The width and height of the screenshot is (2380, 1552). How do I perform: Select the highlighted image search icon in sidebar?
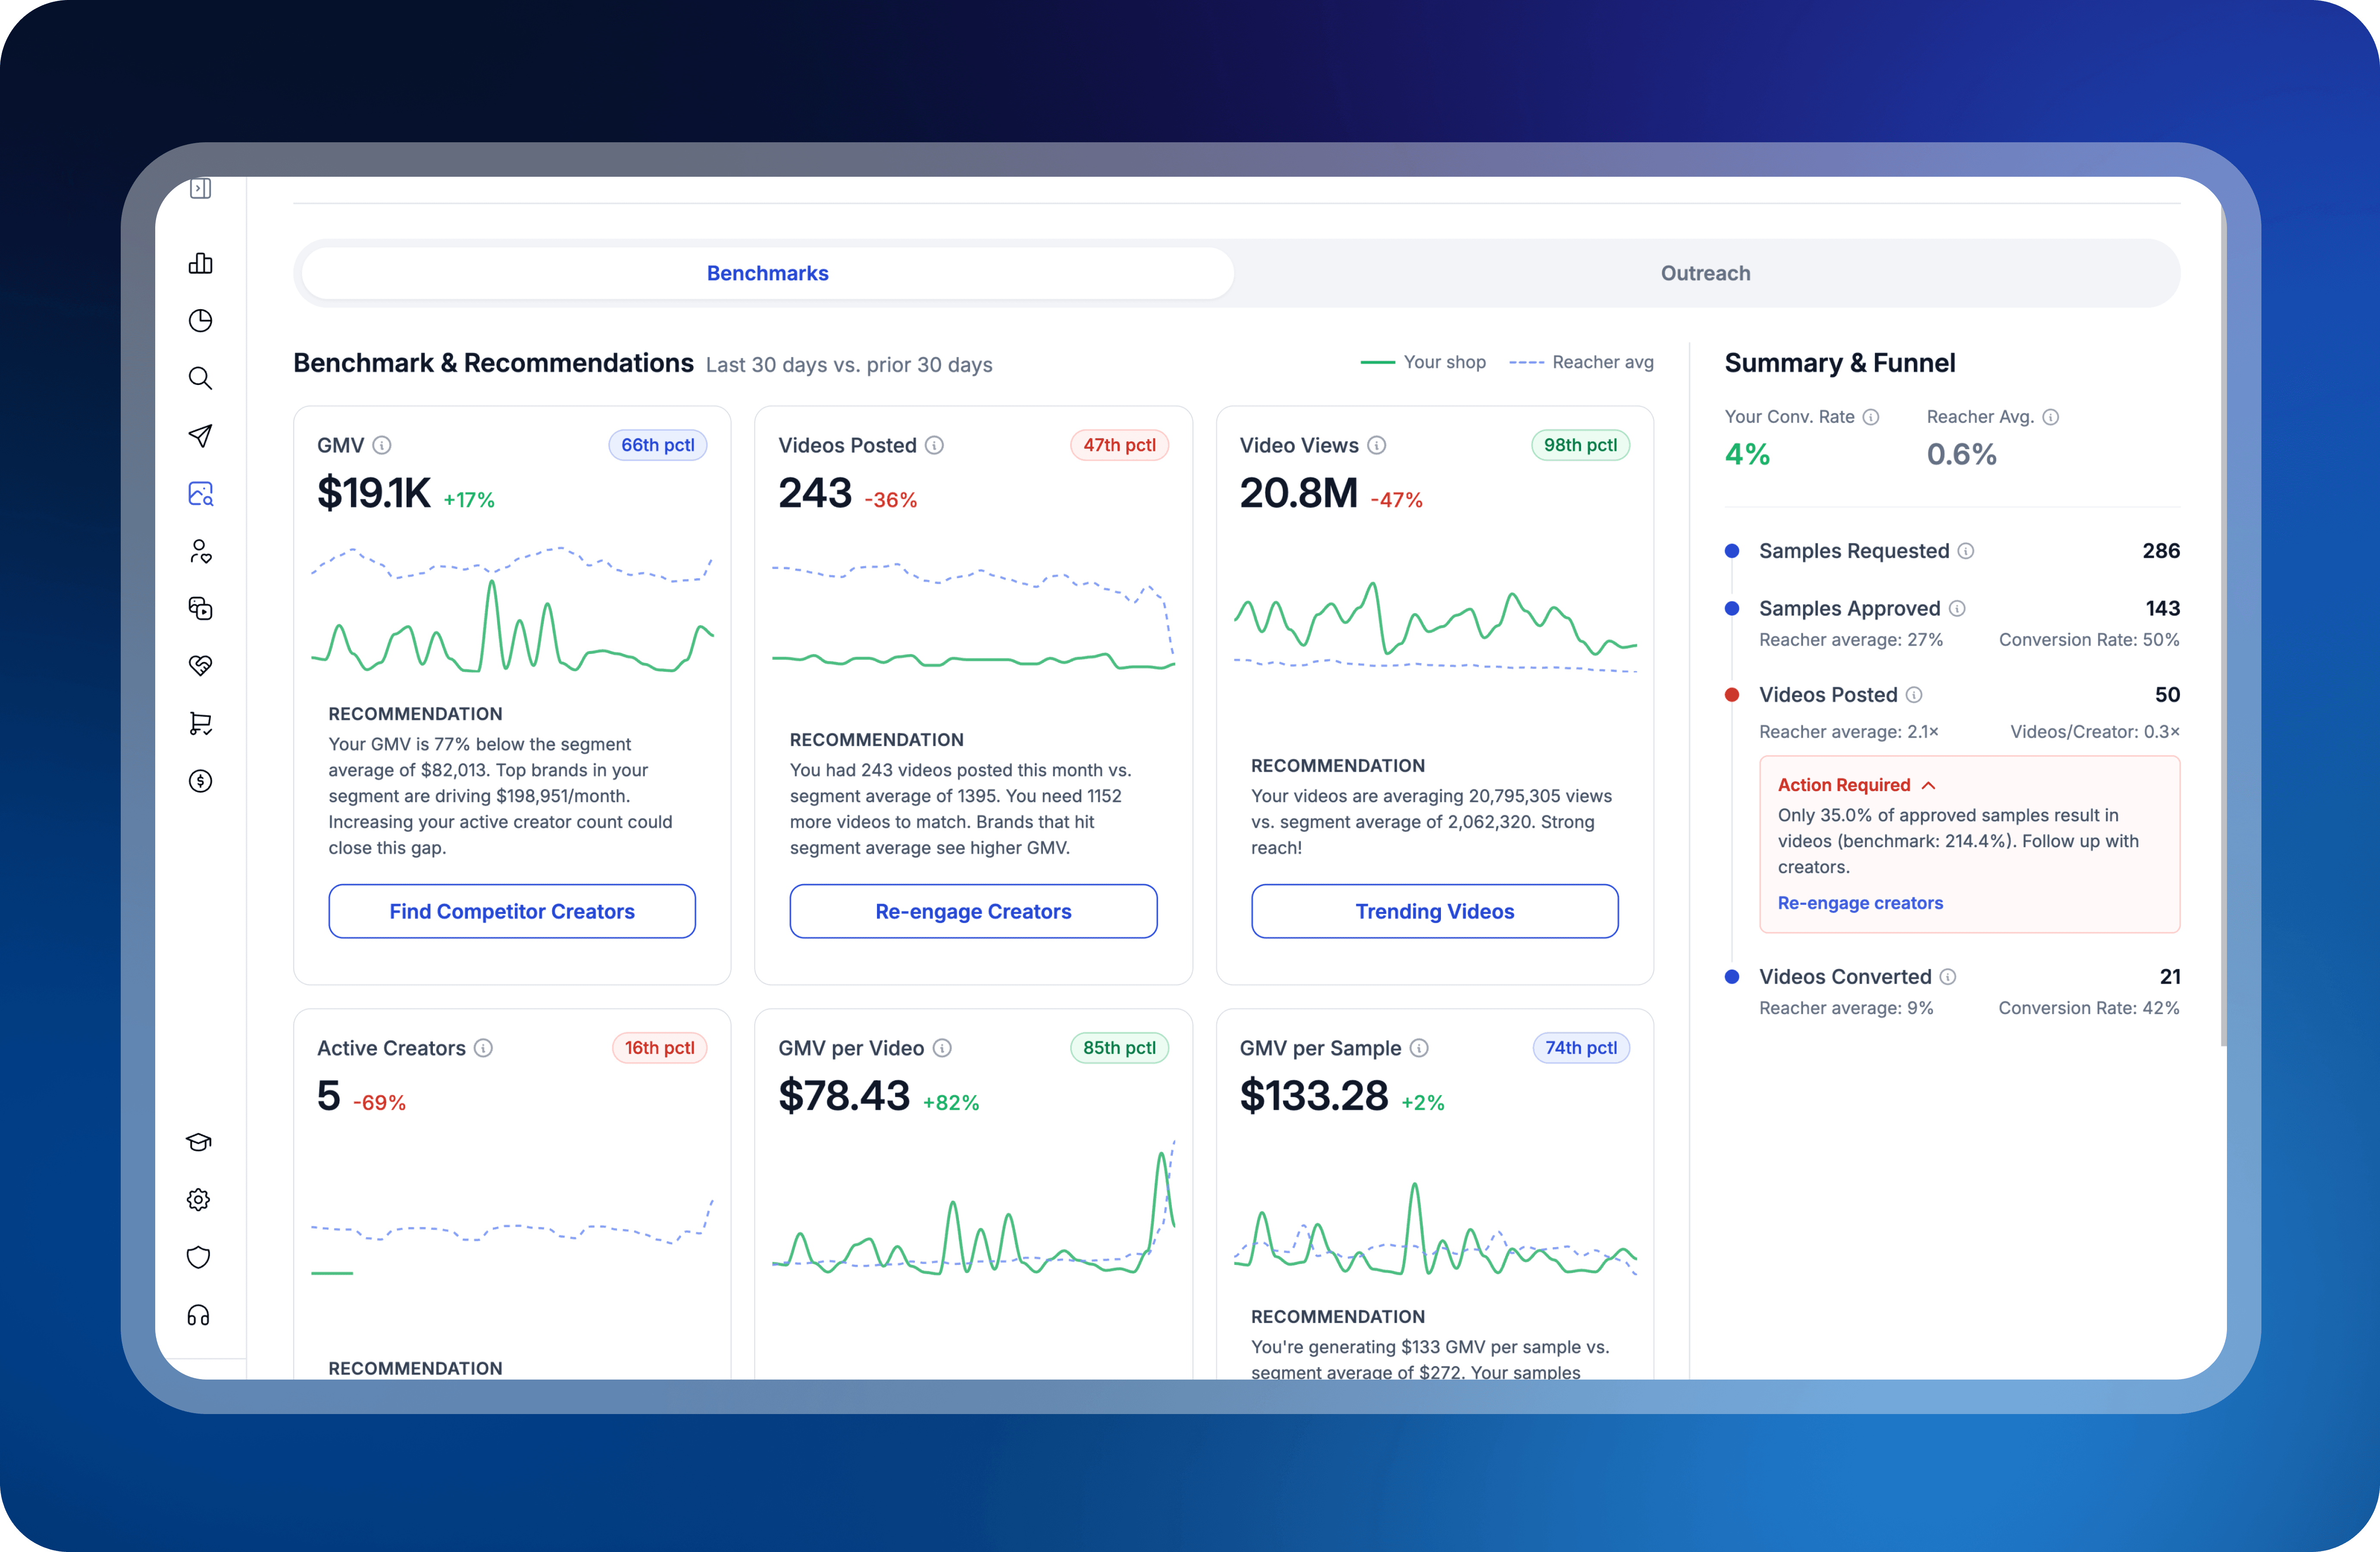click(200, 493)
